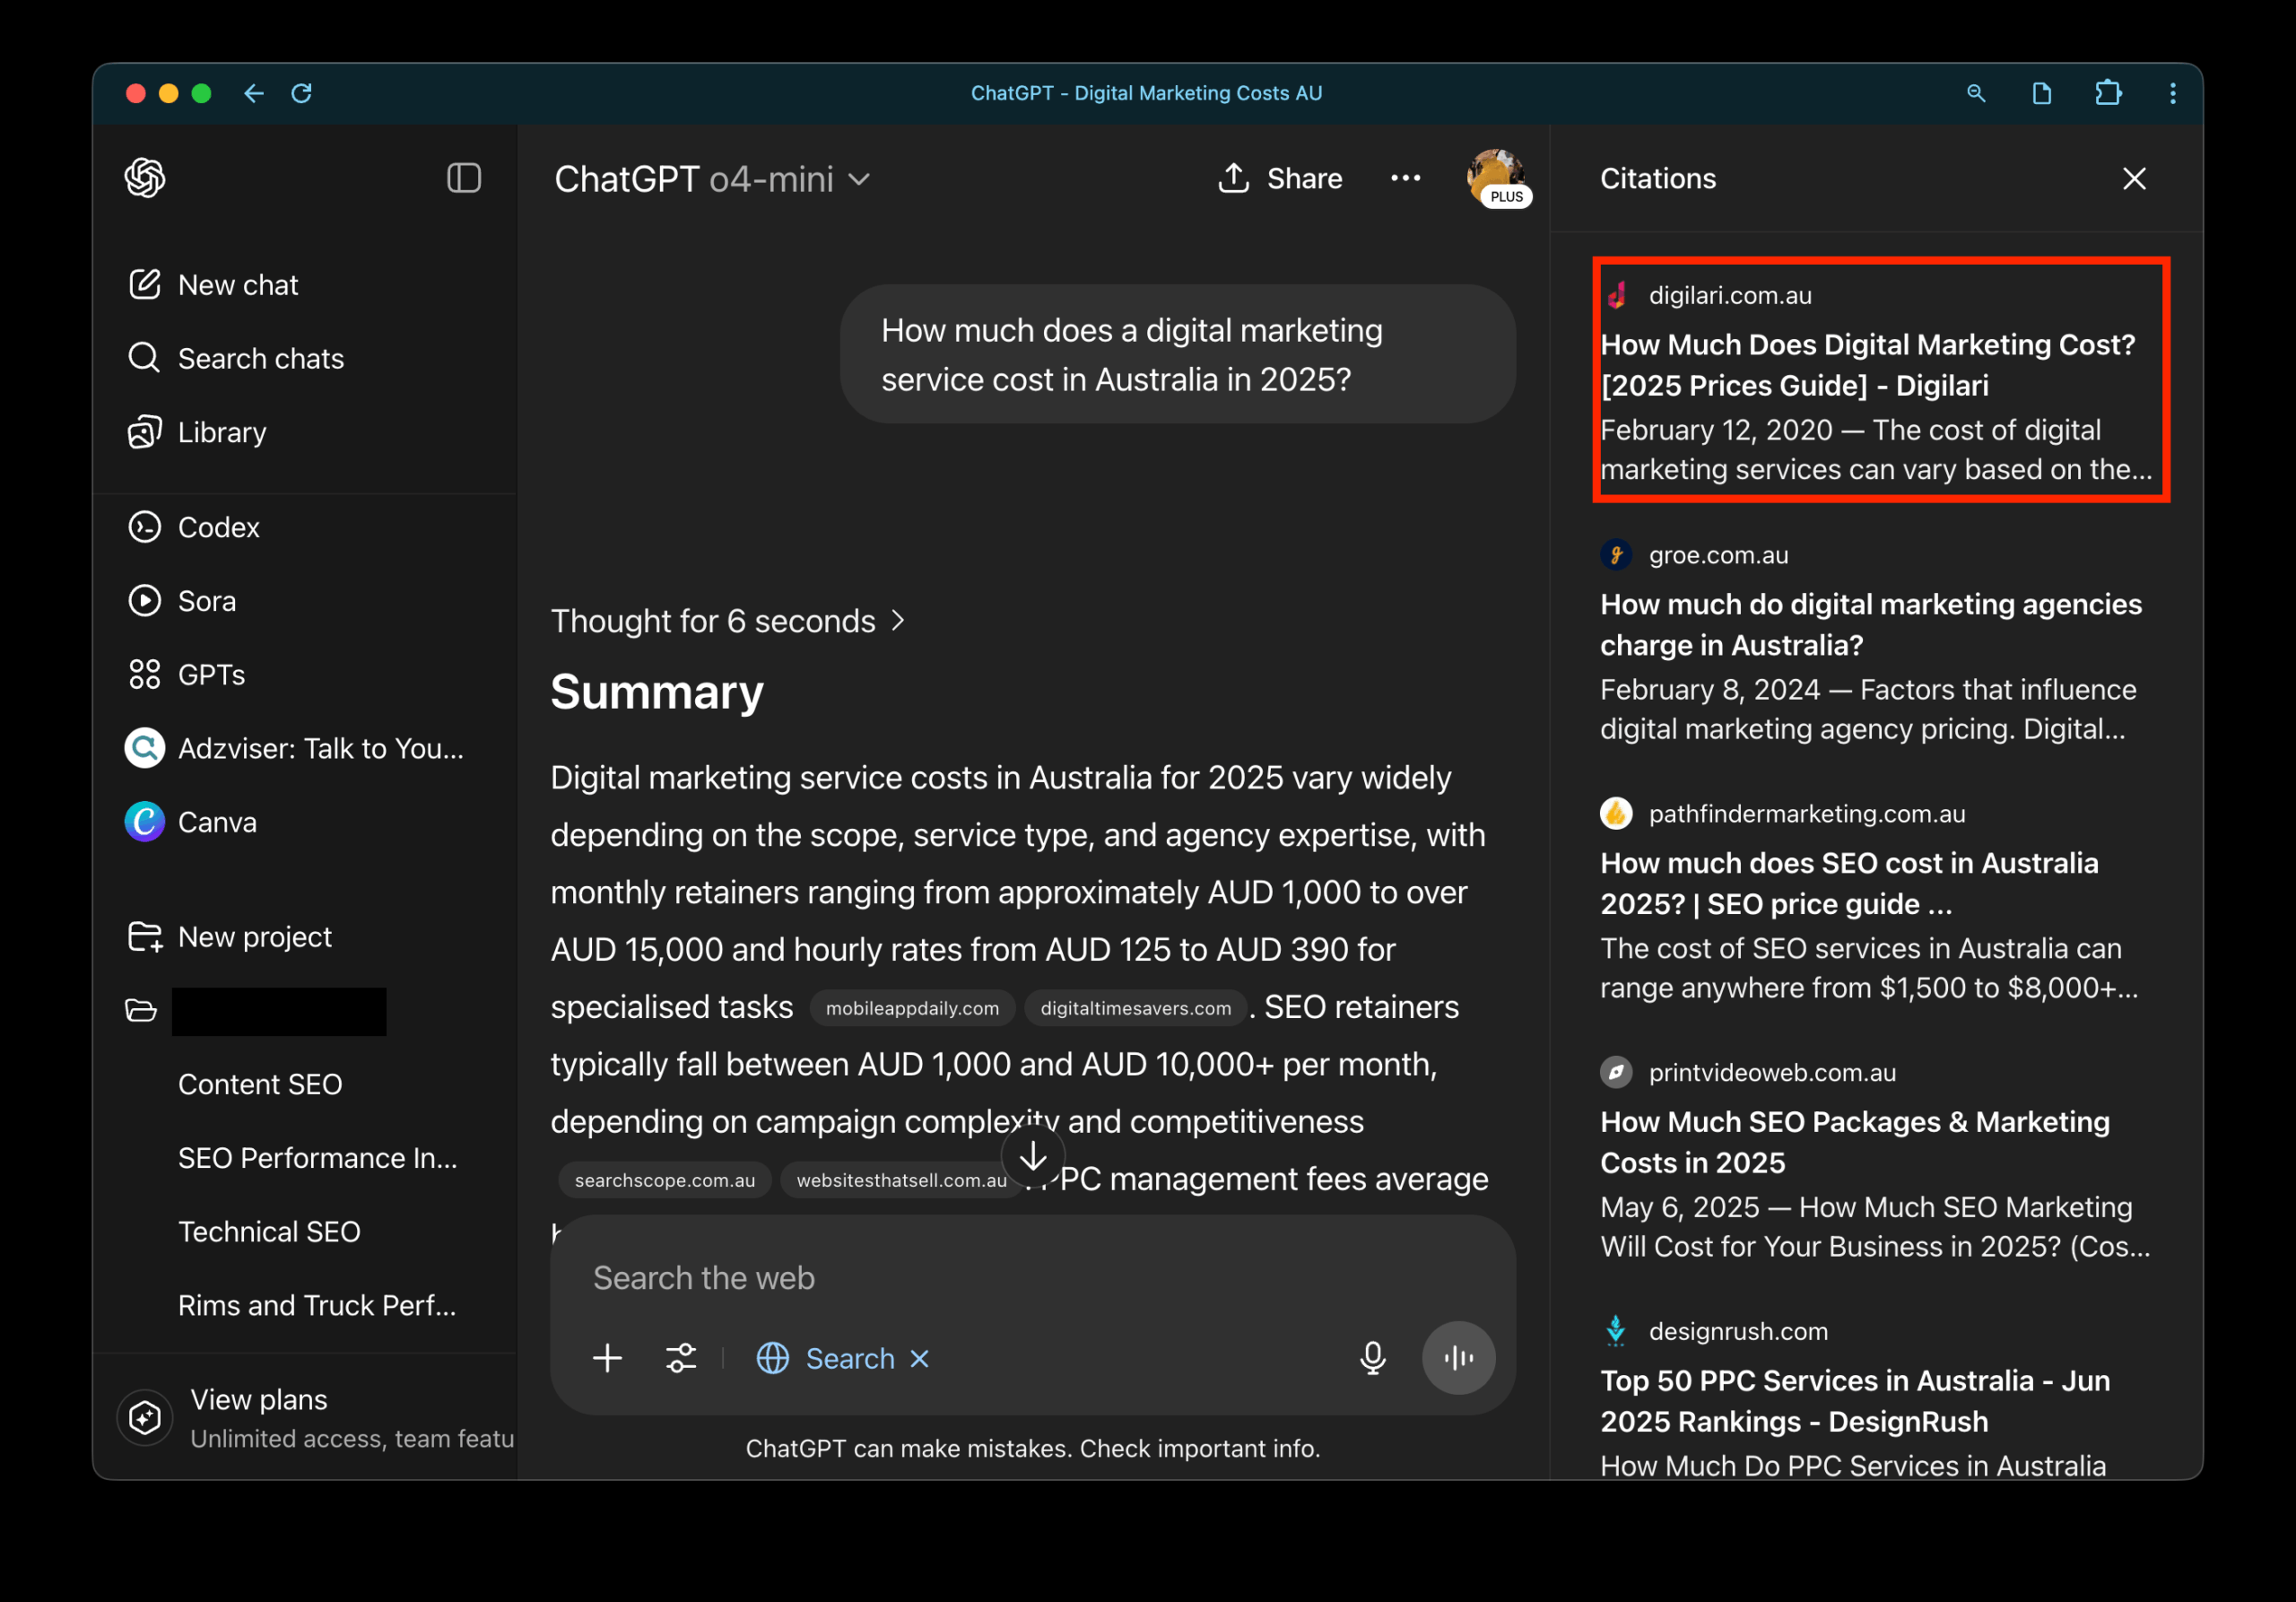The width and height of the screenshot is (2296, 1602).
Task: Open the Technical SEO chat
Action: coord(269,1232)
